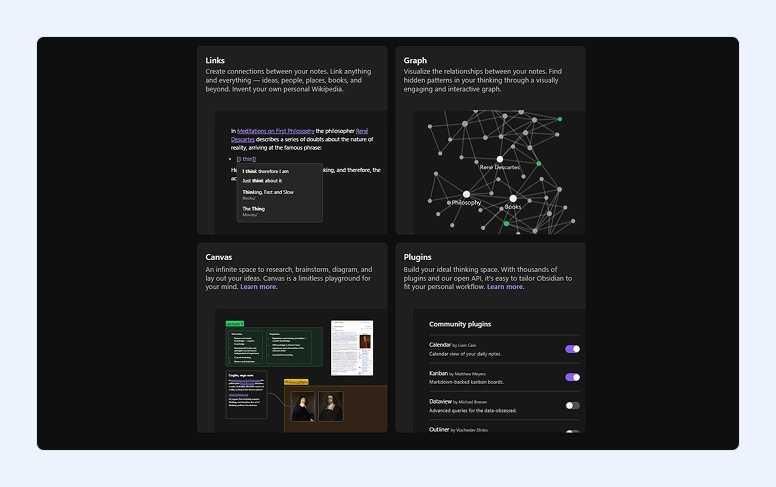Open the Learn more link under Plugins

(505, 287)
